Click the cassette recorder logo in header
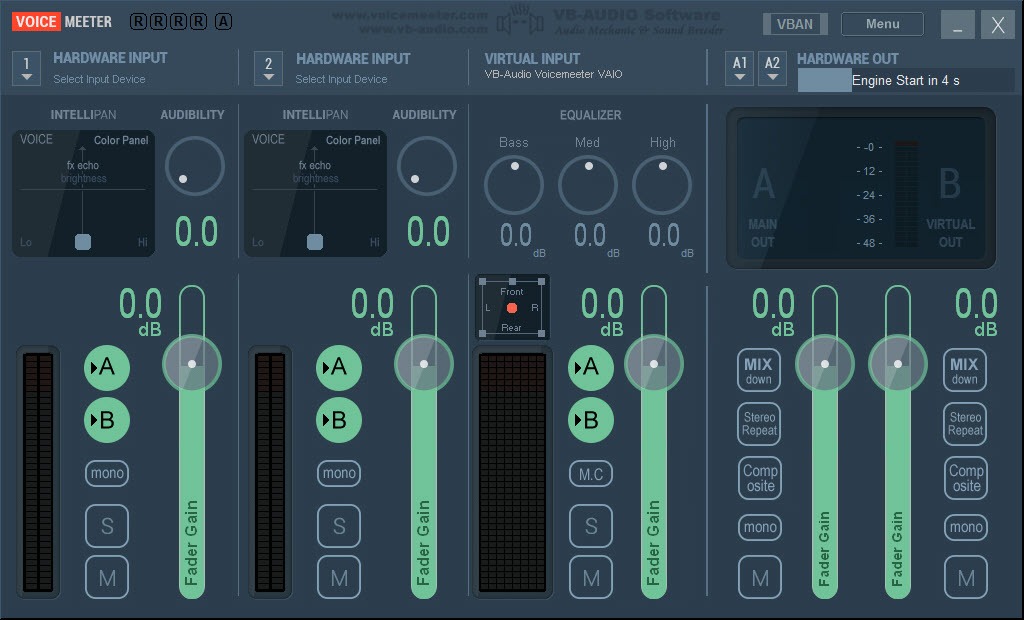This screenshot has height=620, width=1024. click(513, 20)
